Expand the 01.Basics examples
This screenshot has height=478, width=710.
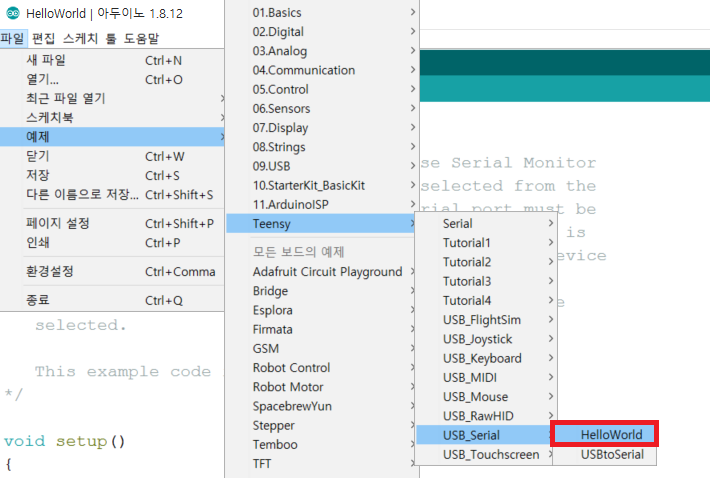pos(321,13)
